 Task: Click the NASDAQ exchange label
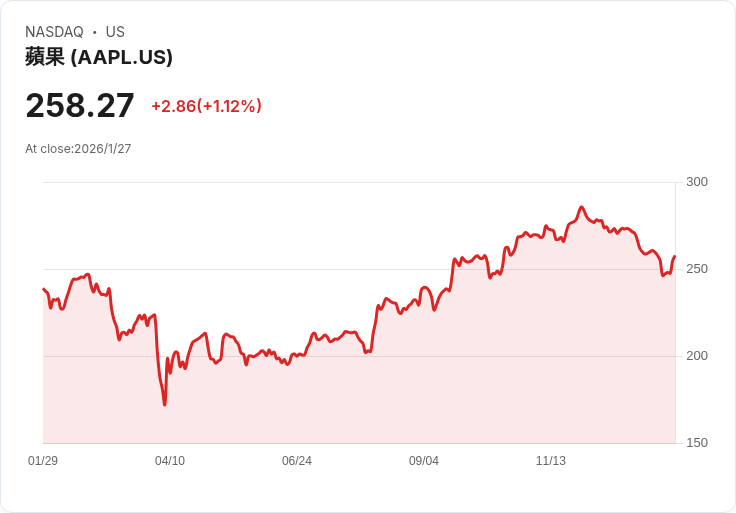point(54,32)
